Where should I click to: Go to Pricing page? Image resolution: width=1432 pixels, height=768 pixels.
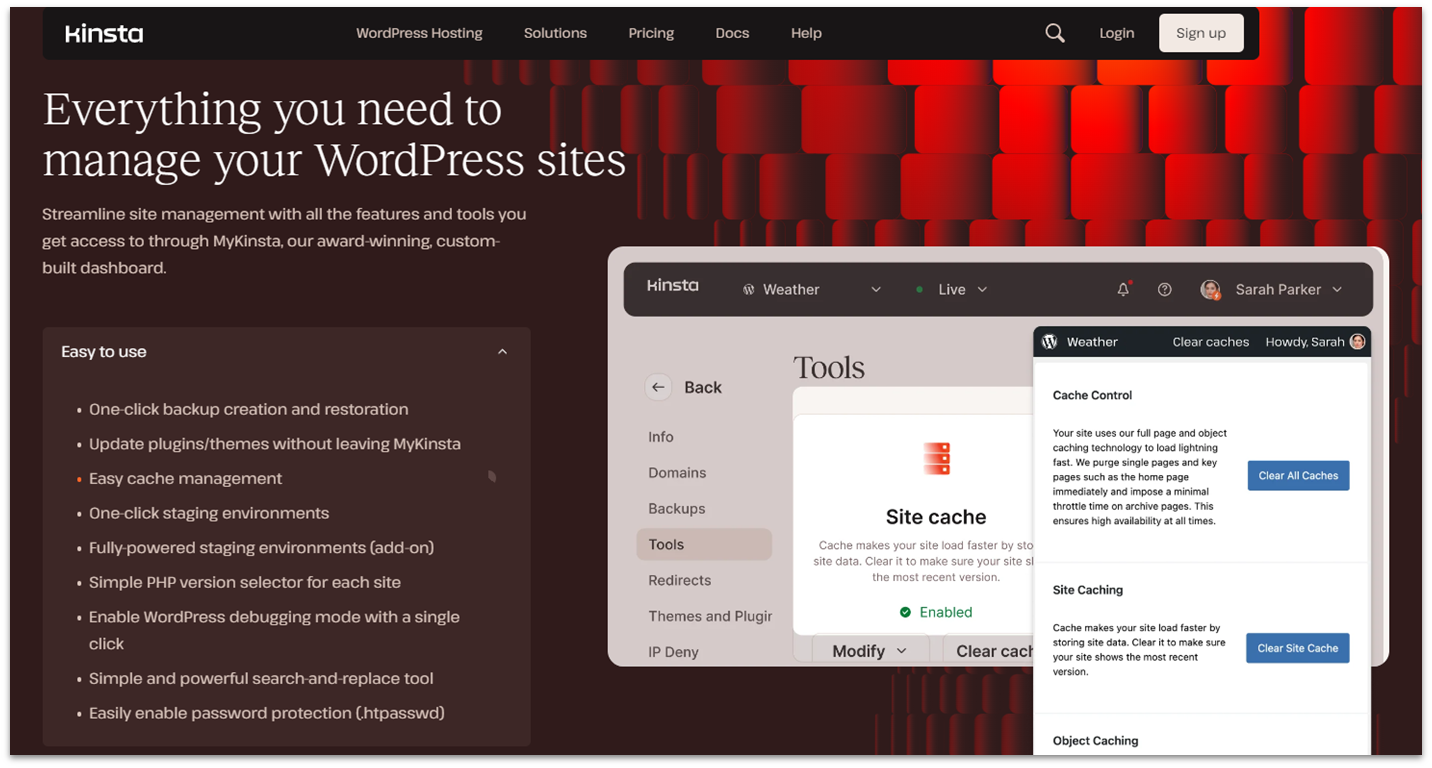point(651,33)
